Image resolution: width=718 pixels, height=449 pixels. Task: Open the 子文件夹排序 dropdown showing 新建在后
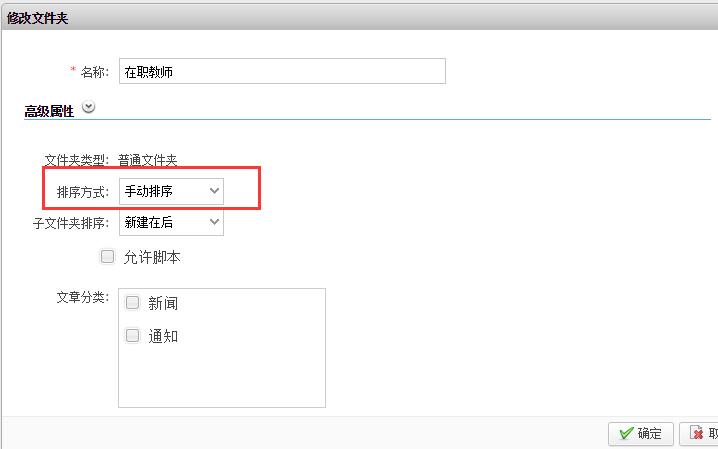pos(171,222)
